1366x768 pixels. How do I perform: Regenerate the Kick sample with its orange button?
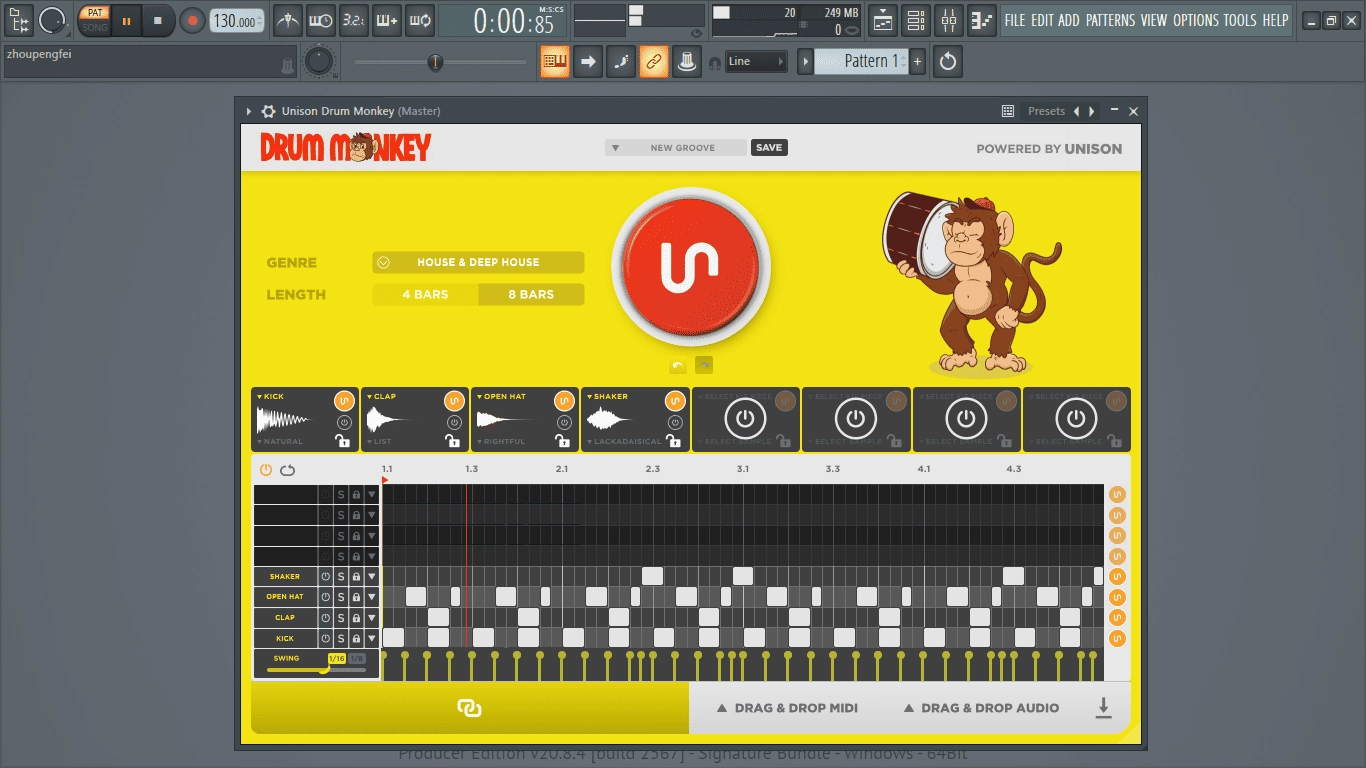coord(344,401)
